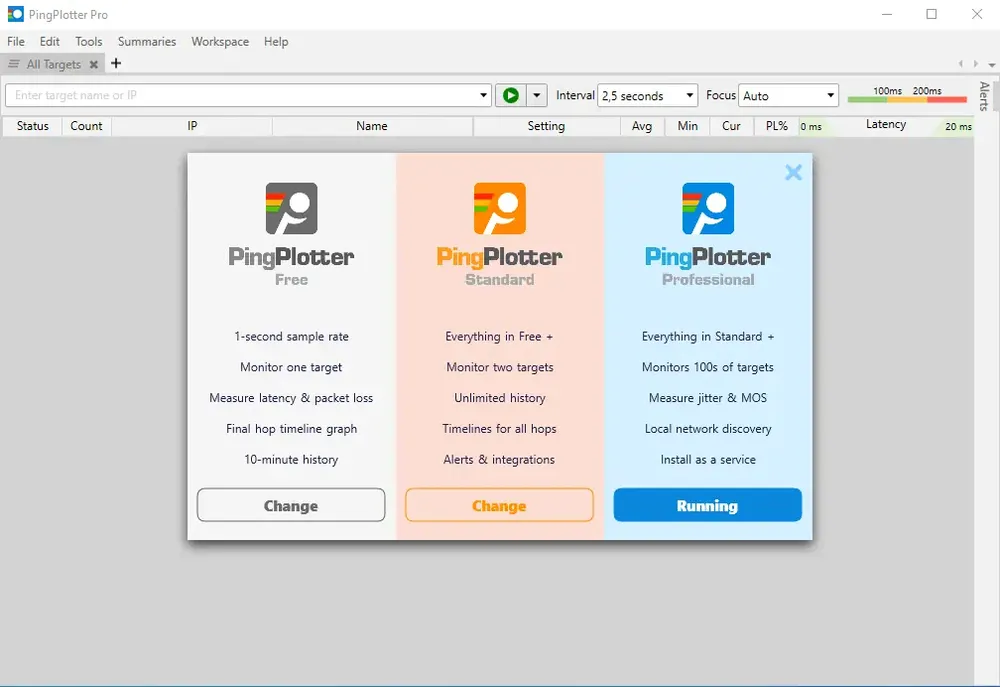The image size is (1000, 687).
Task: Add a new tab with the plus icon
Action: coord(116,63)
